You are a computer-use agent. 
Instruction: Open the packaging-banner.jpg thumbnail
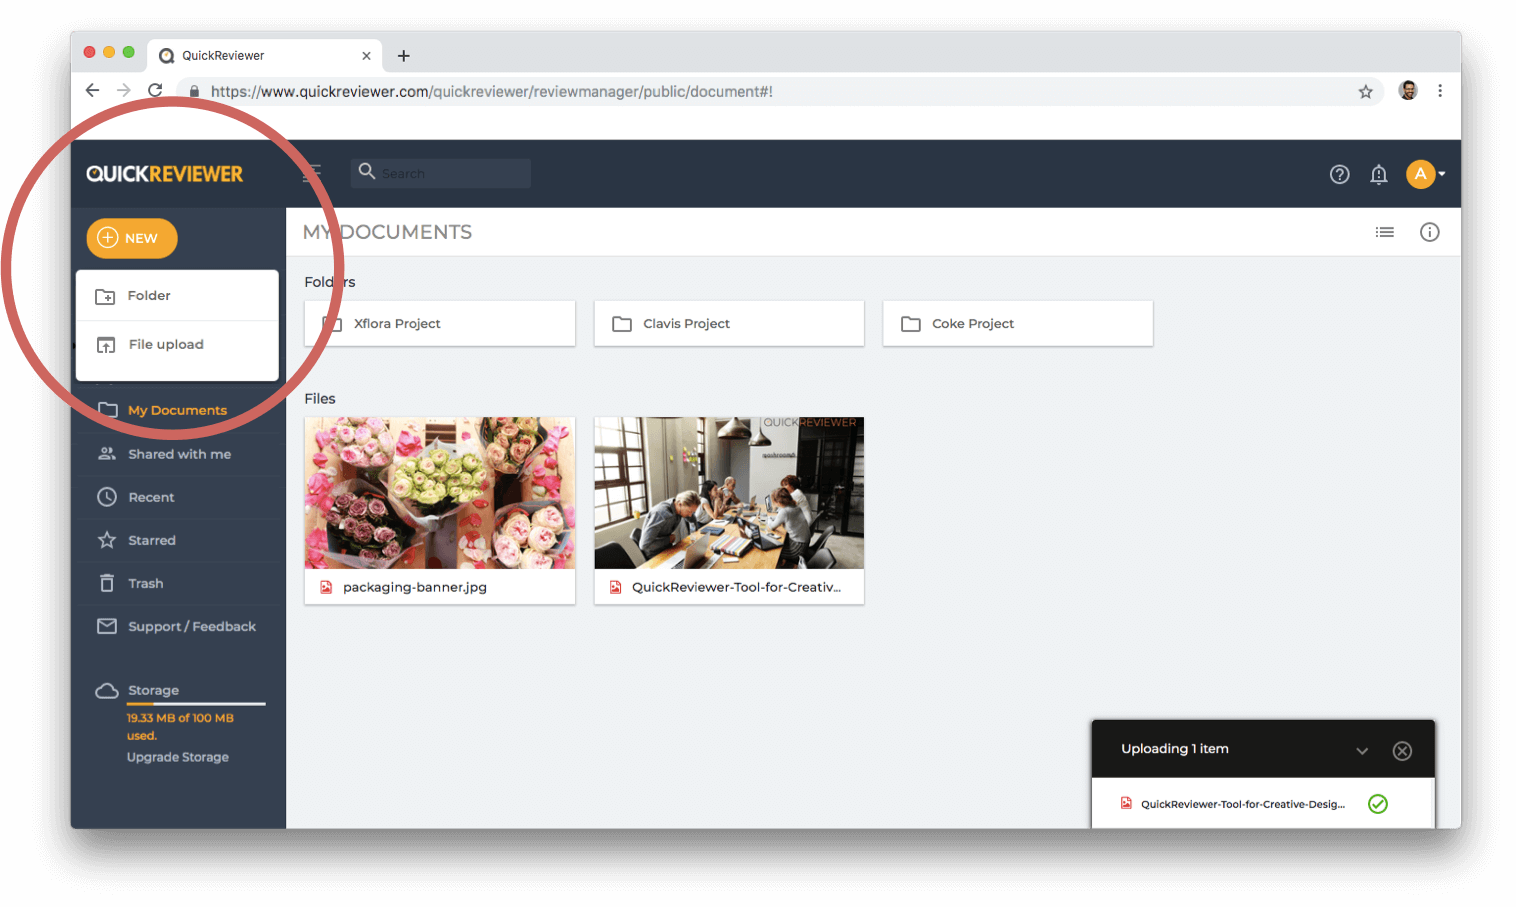click(x=440, y=493)
